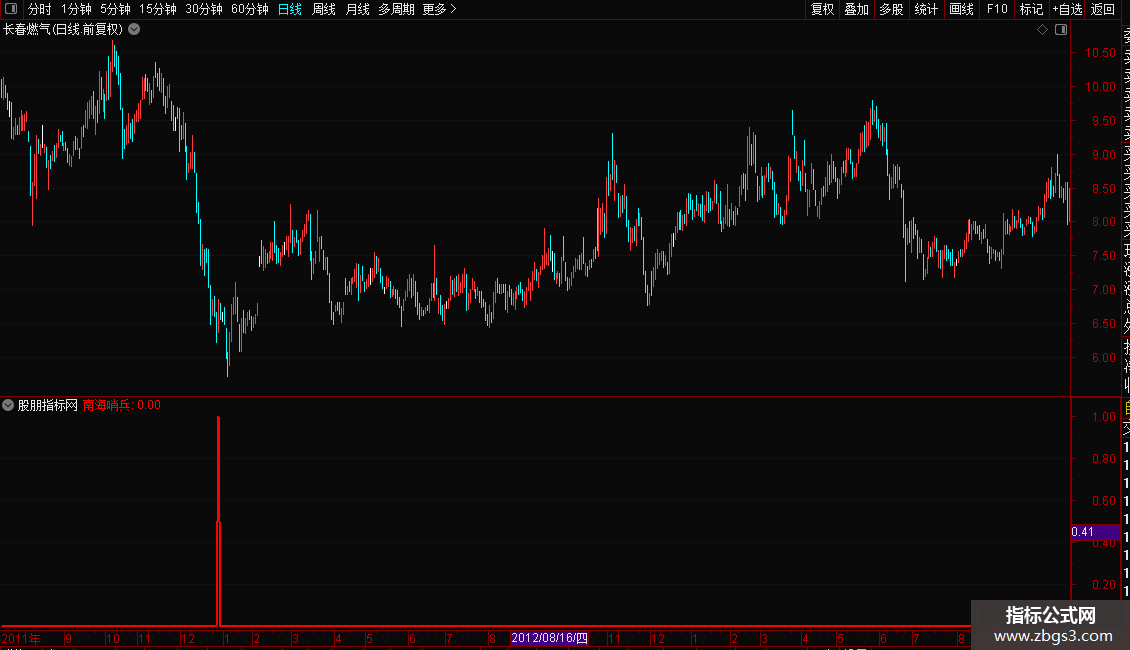Click the 标记 mark button
Image resolution: width=1130 pixels, height=650 pixels.
(1031, 9)
